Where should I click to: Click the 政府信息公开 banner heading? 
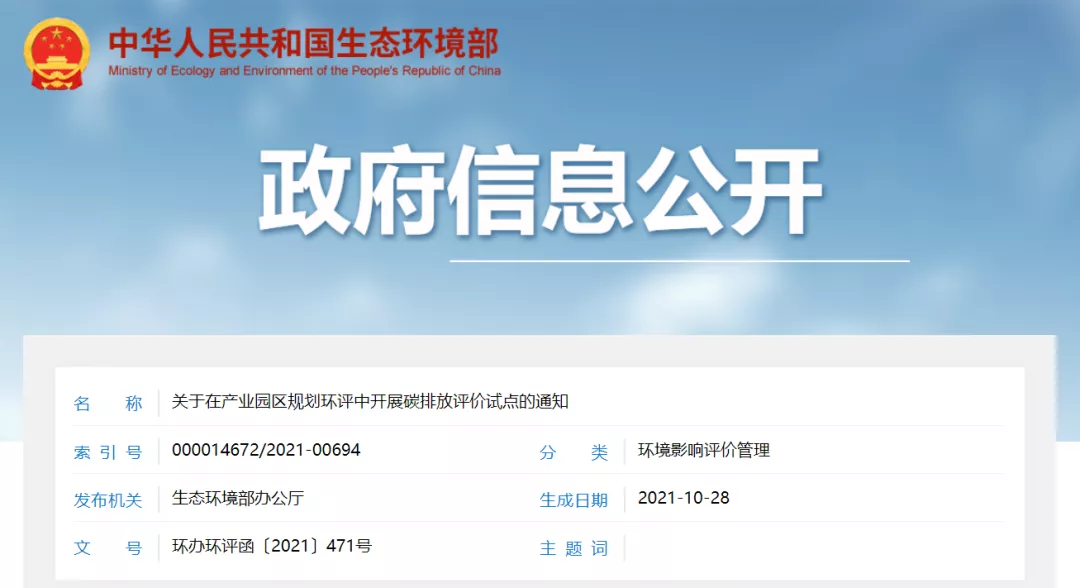click(x=541, y=191)
